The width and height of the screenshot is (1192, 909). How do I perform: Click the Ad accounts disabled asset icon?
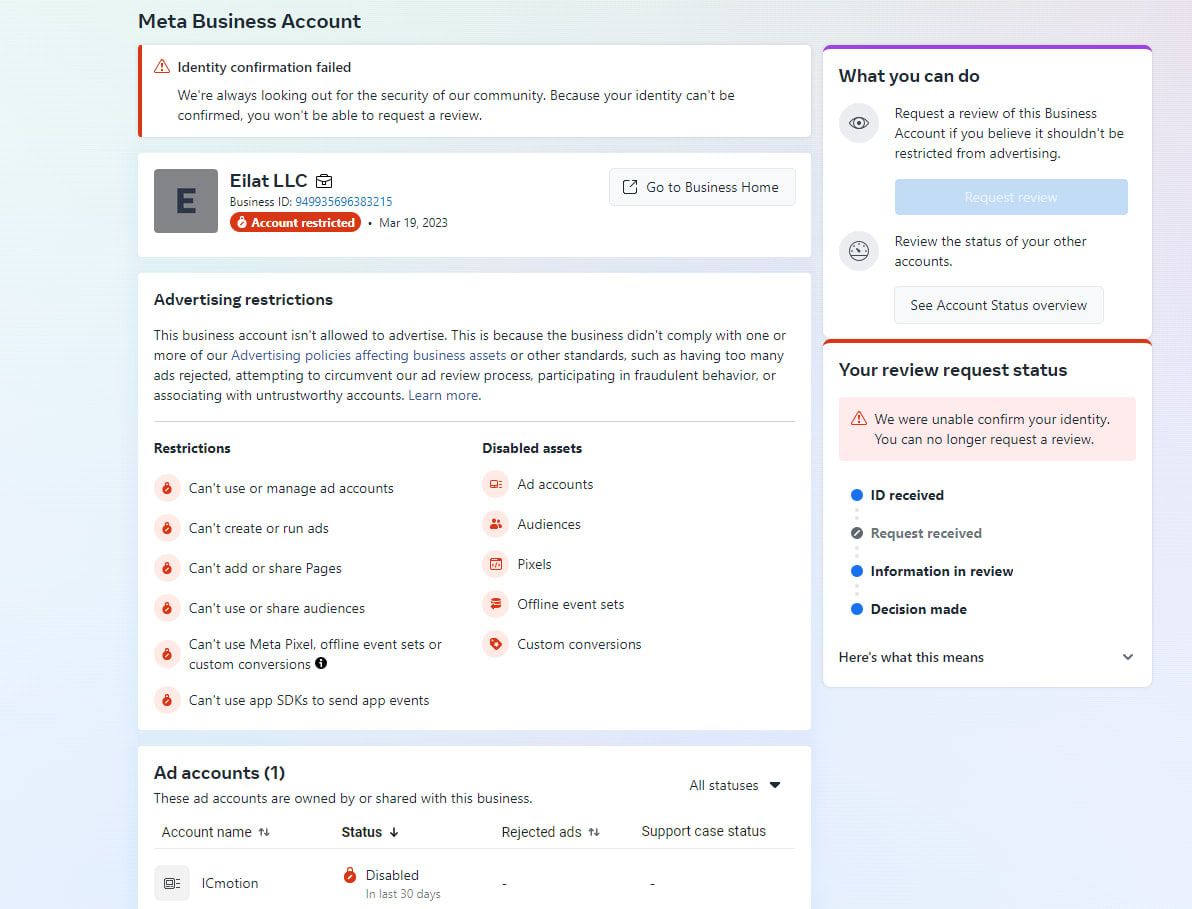click(x=495, y=484)
